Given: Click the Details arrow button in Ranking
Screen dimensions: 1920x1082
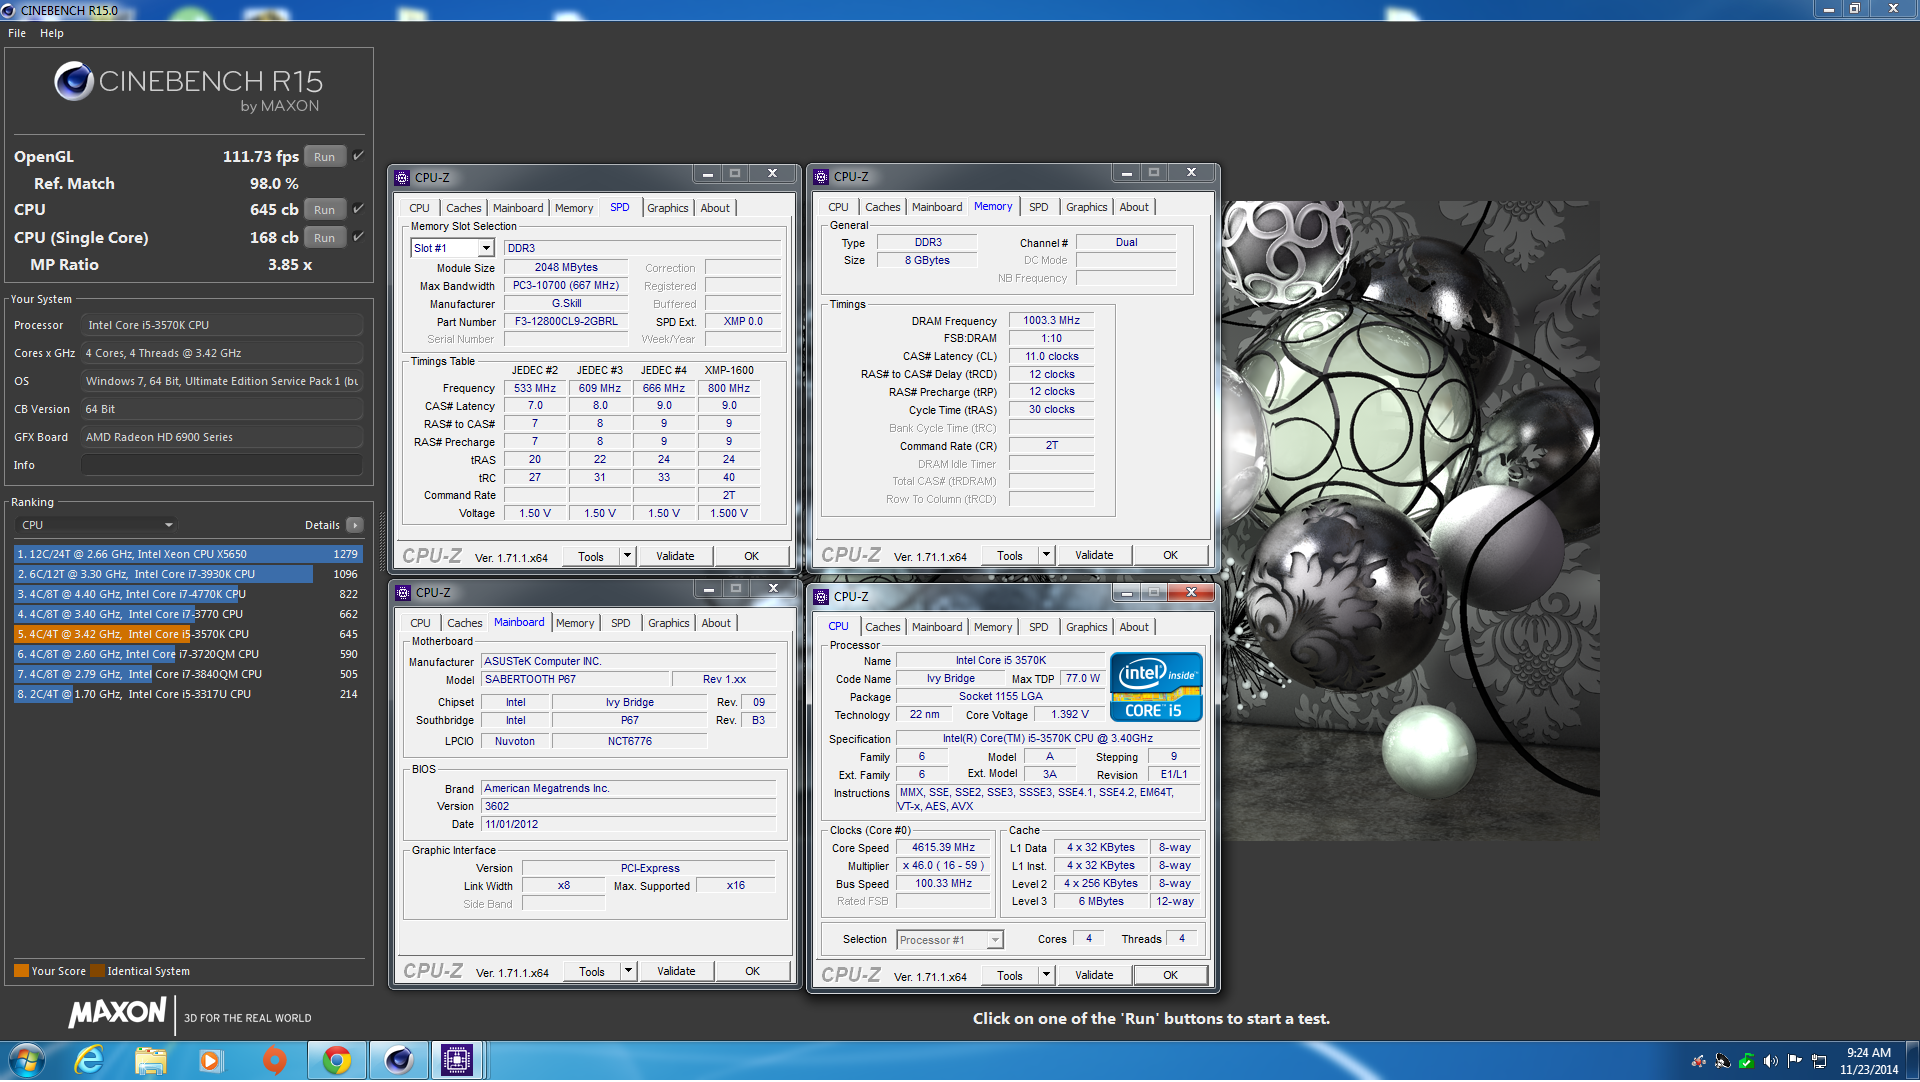Looking at the screenshot, I should (355, 525).
